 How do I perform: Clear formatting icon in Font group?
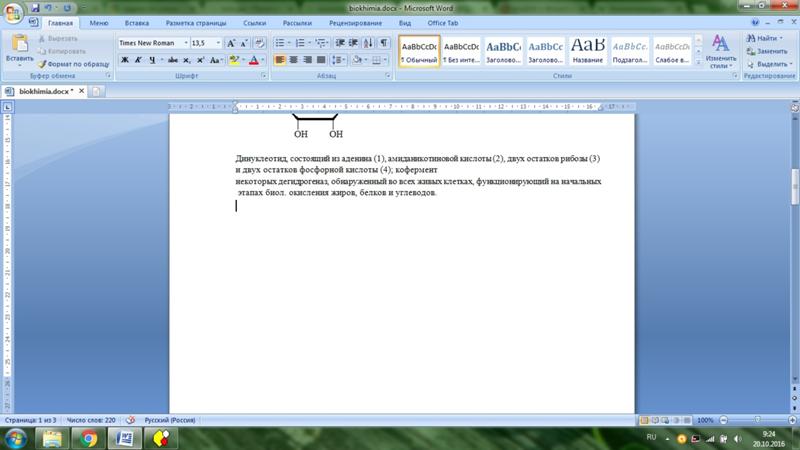(x=260, y=43)
